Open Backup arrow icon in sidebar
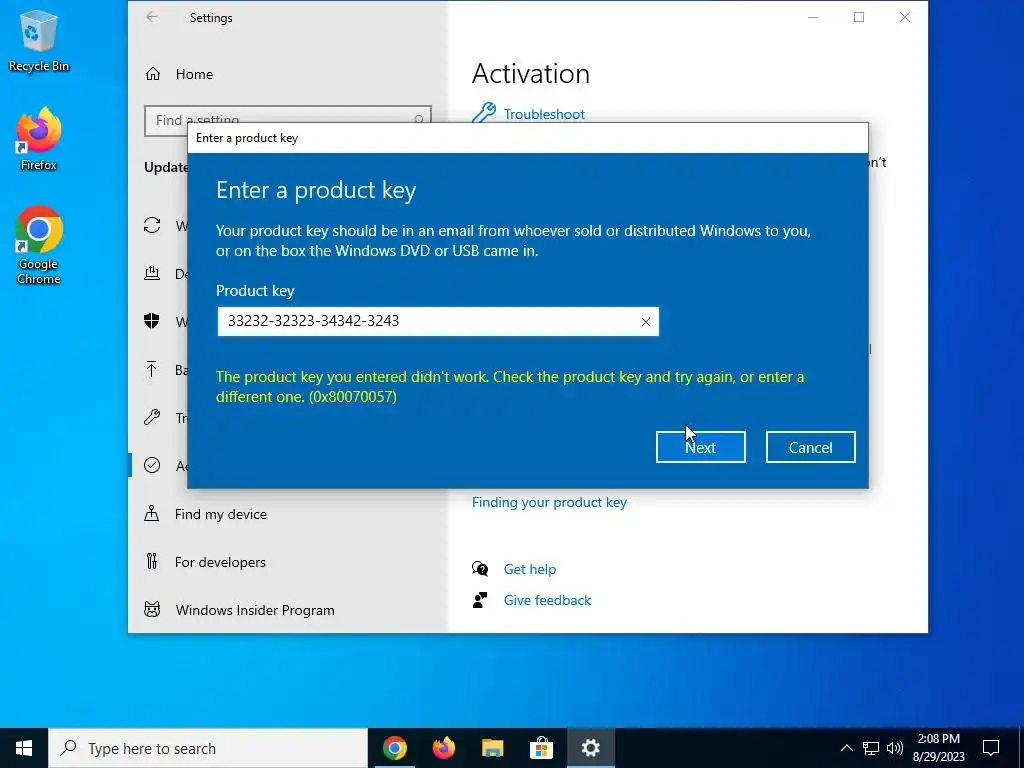The image size is (1024, 768). 152,369
